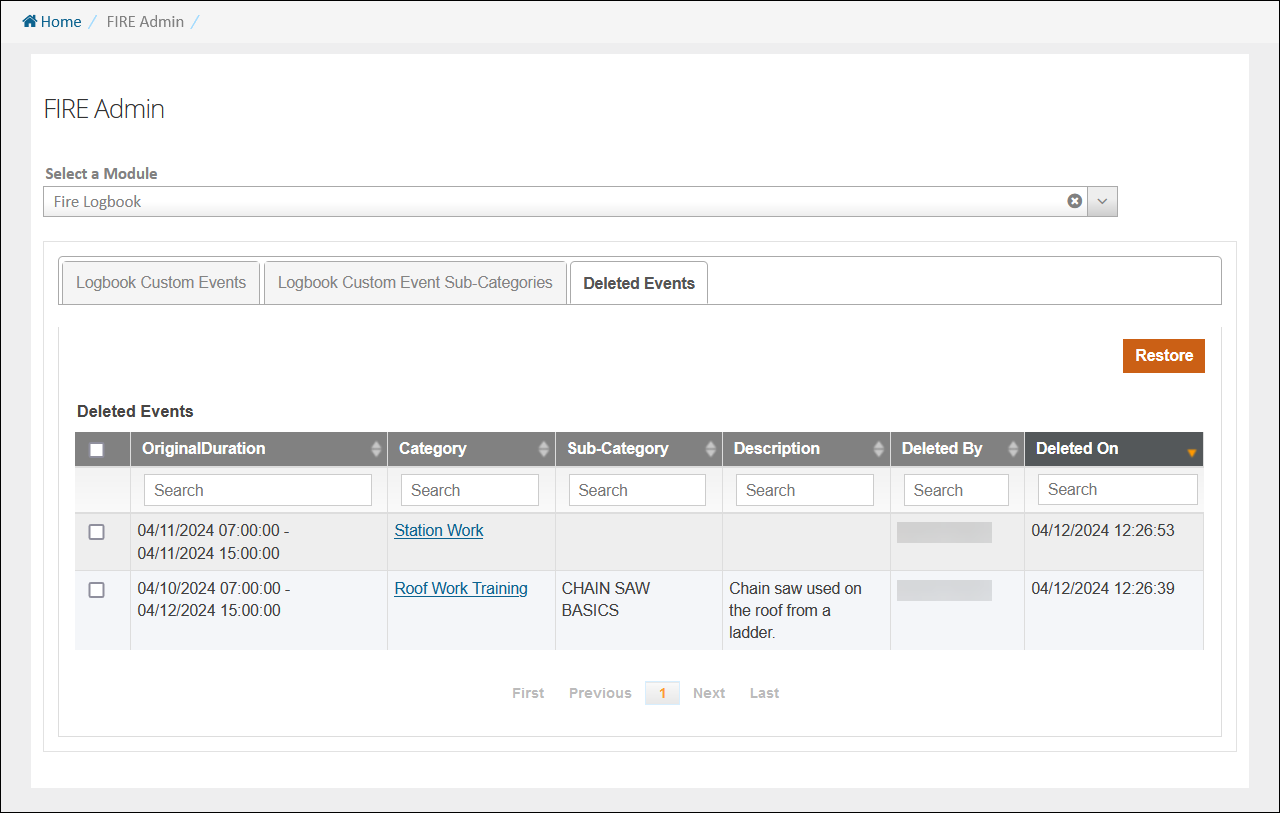
Task: Sort by OriginalDuration column arrows
Action: (376, 449)
